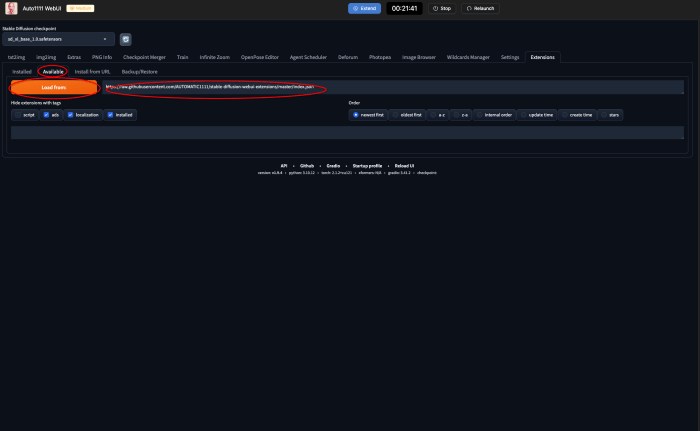700x431 pixels.
Task: Open the Infinite Zoom tab
Action: pos(214,57)
